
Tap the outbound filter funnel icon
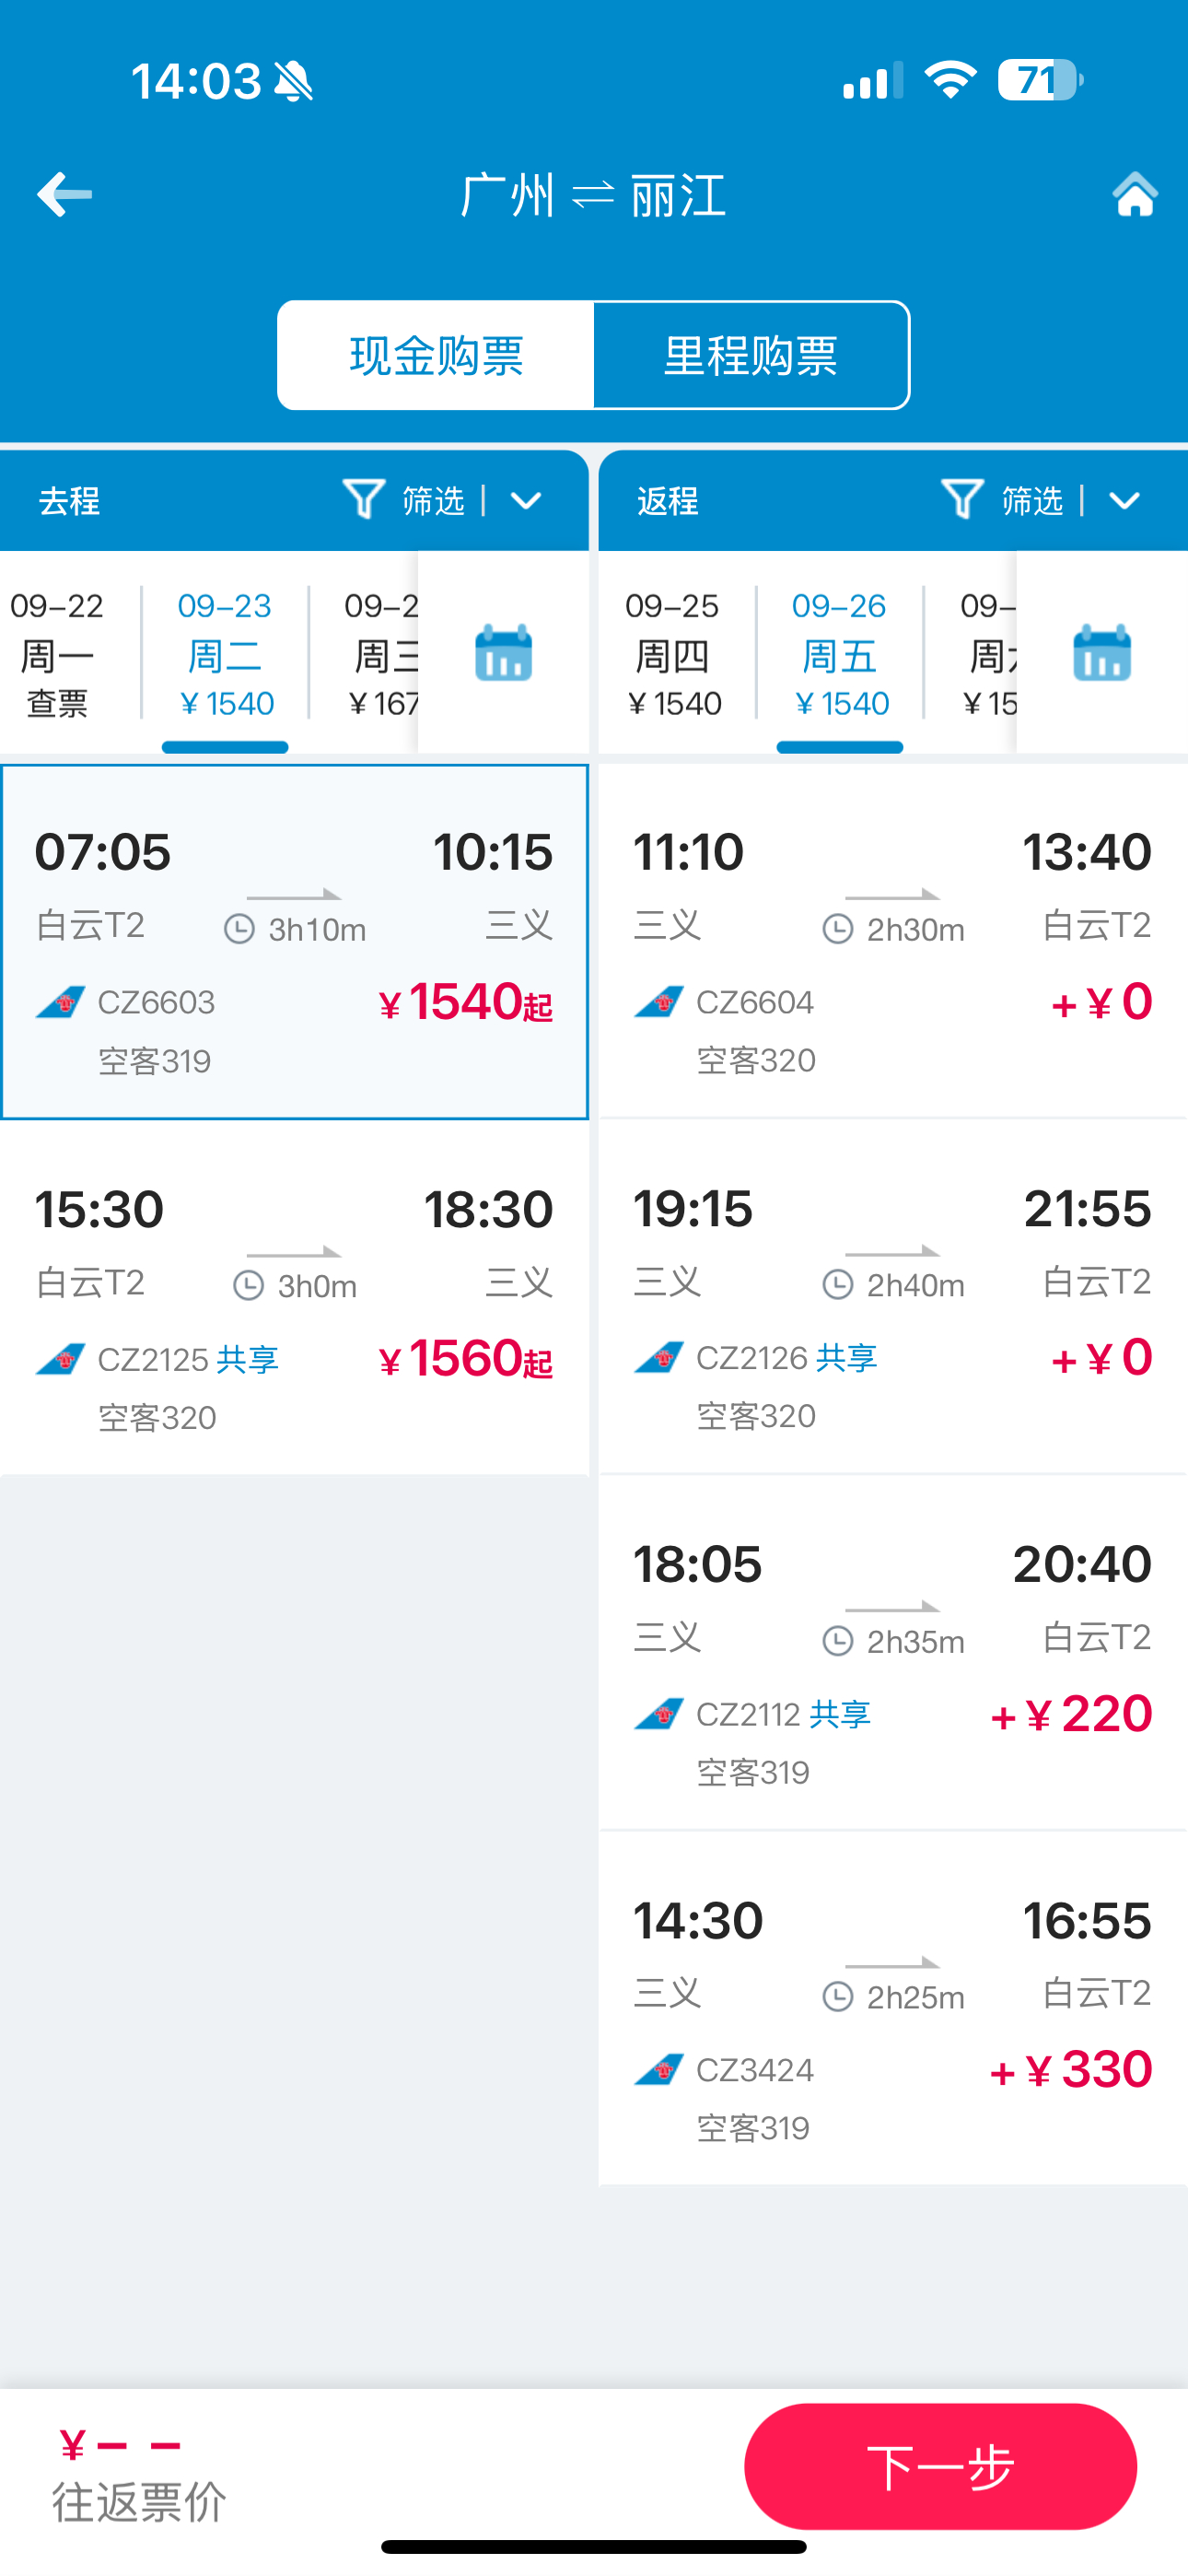tap(363, 499)
